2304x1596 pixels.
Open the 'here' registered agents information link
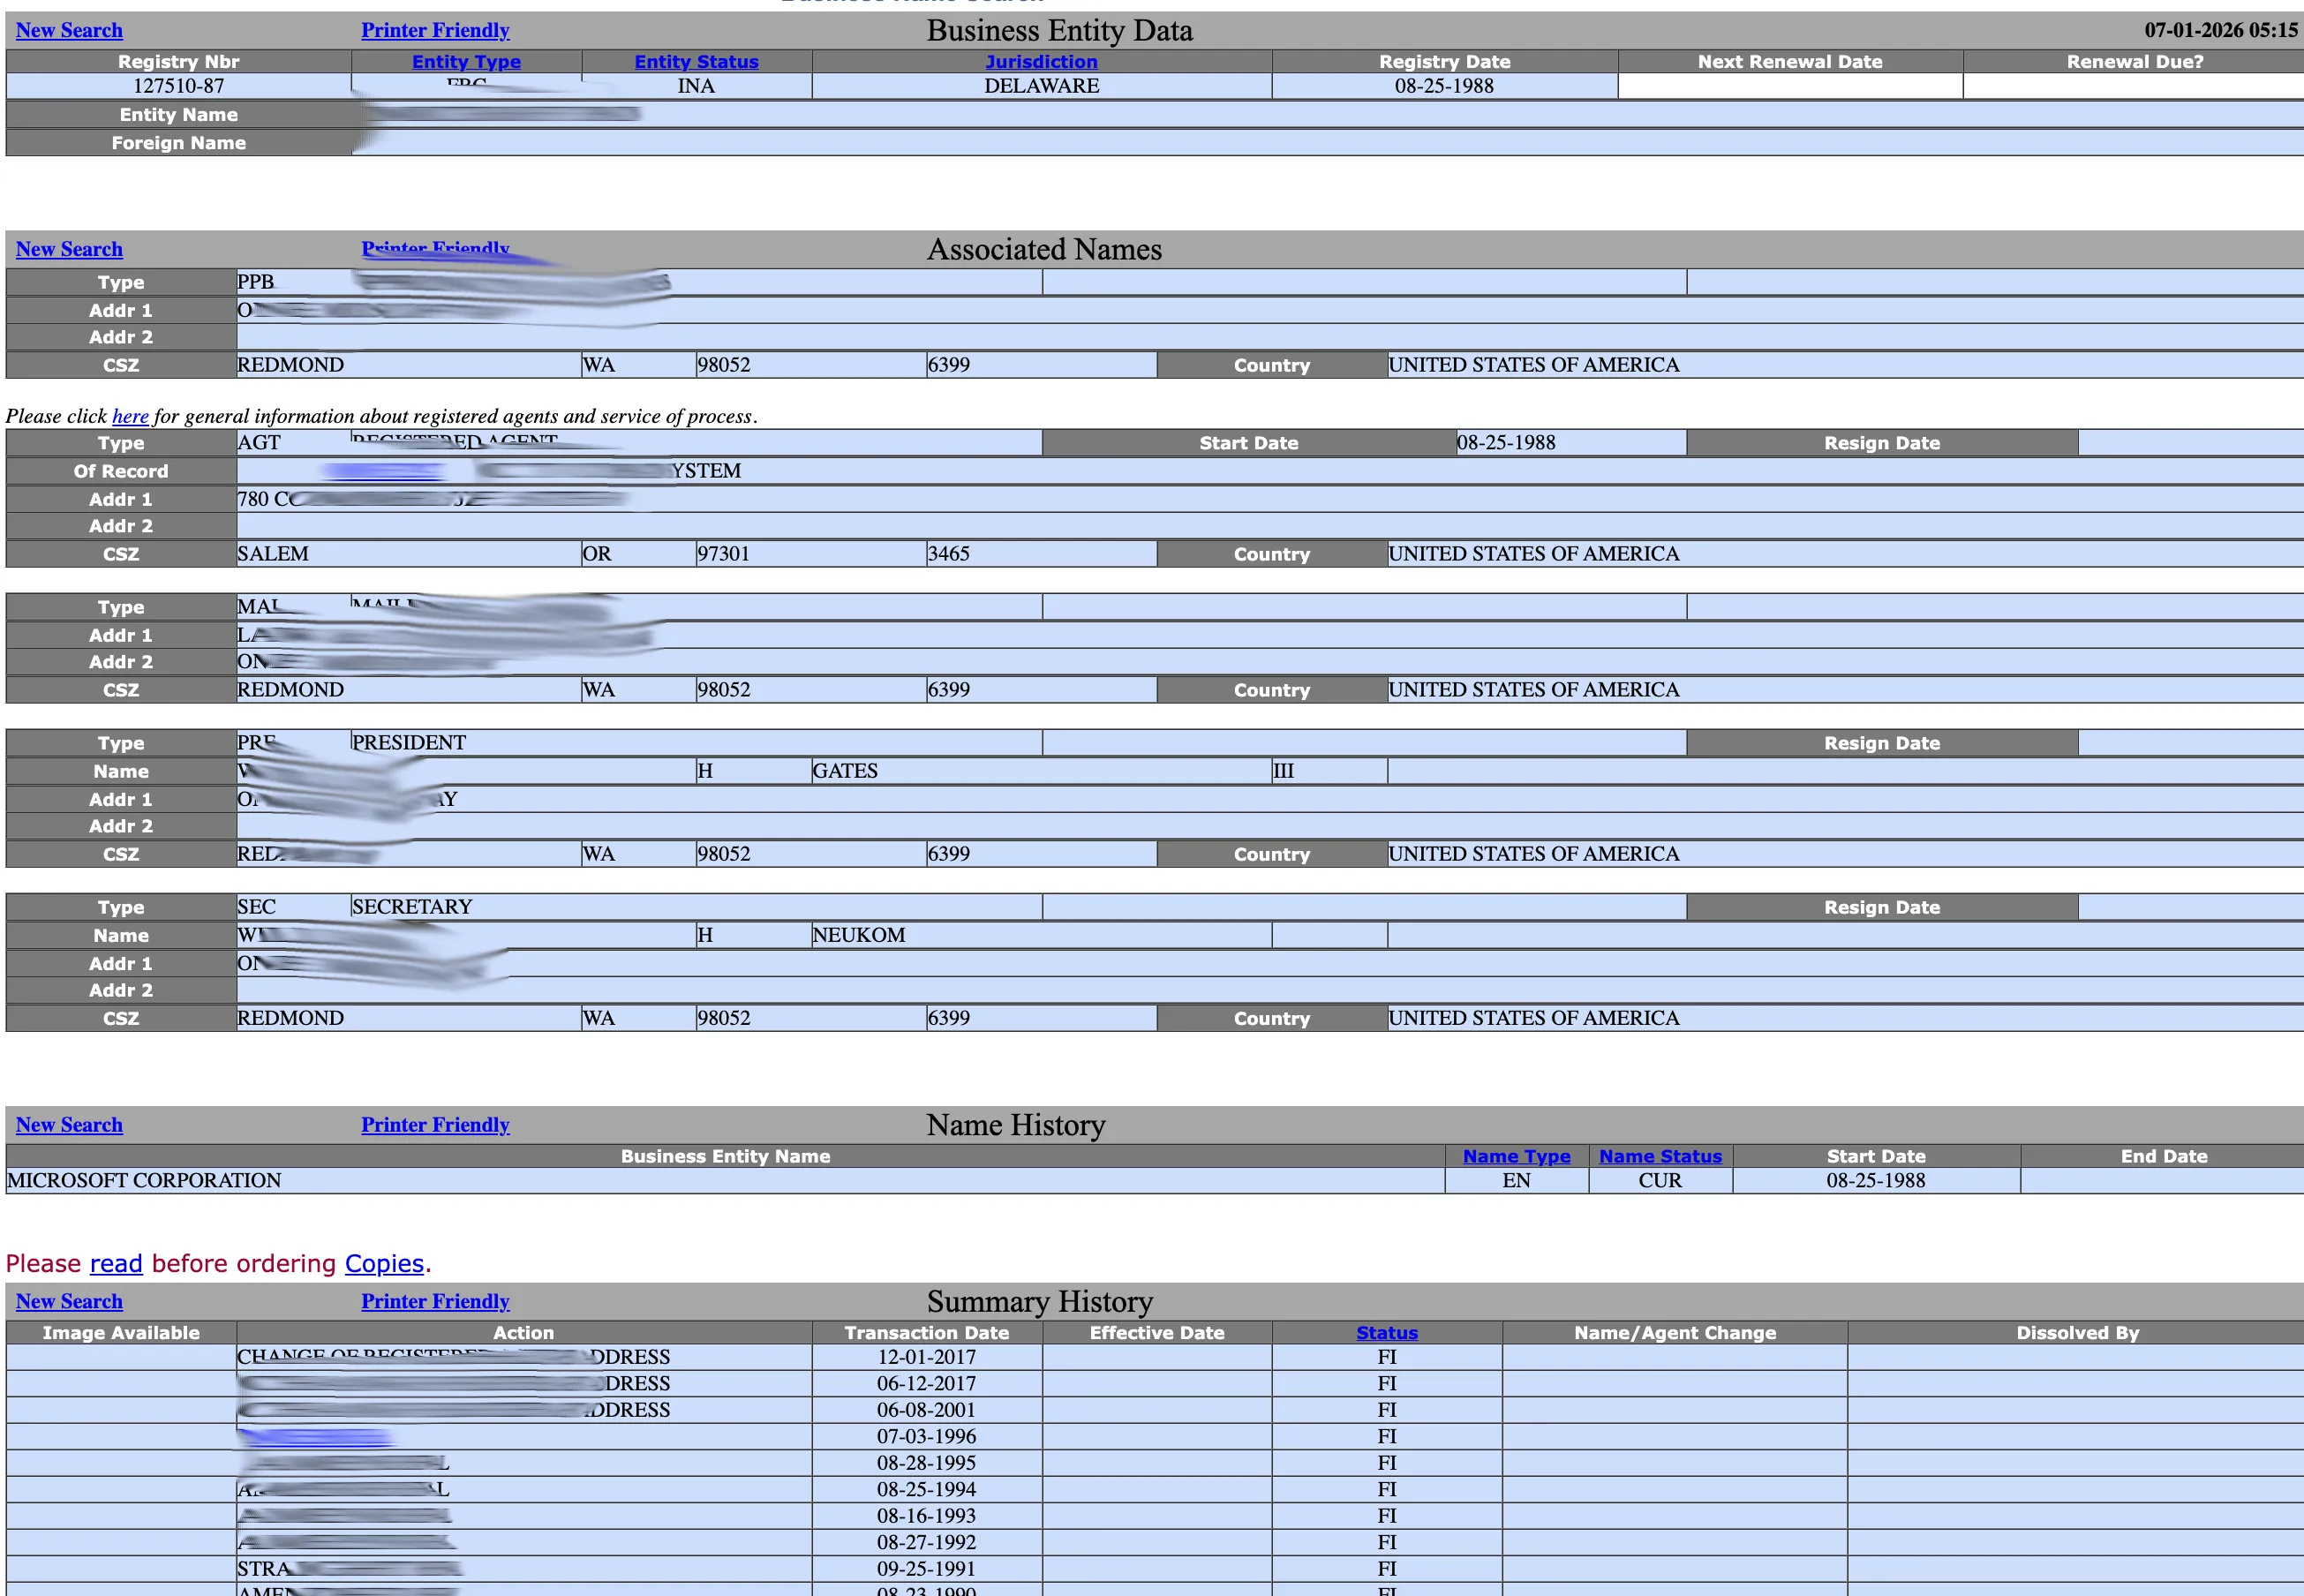pos(130,416)
